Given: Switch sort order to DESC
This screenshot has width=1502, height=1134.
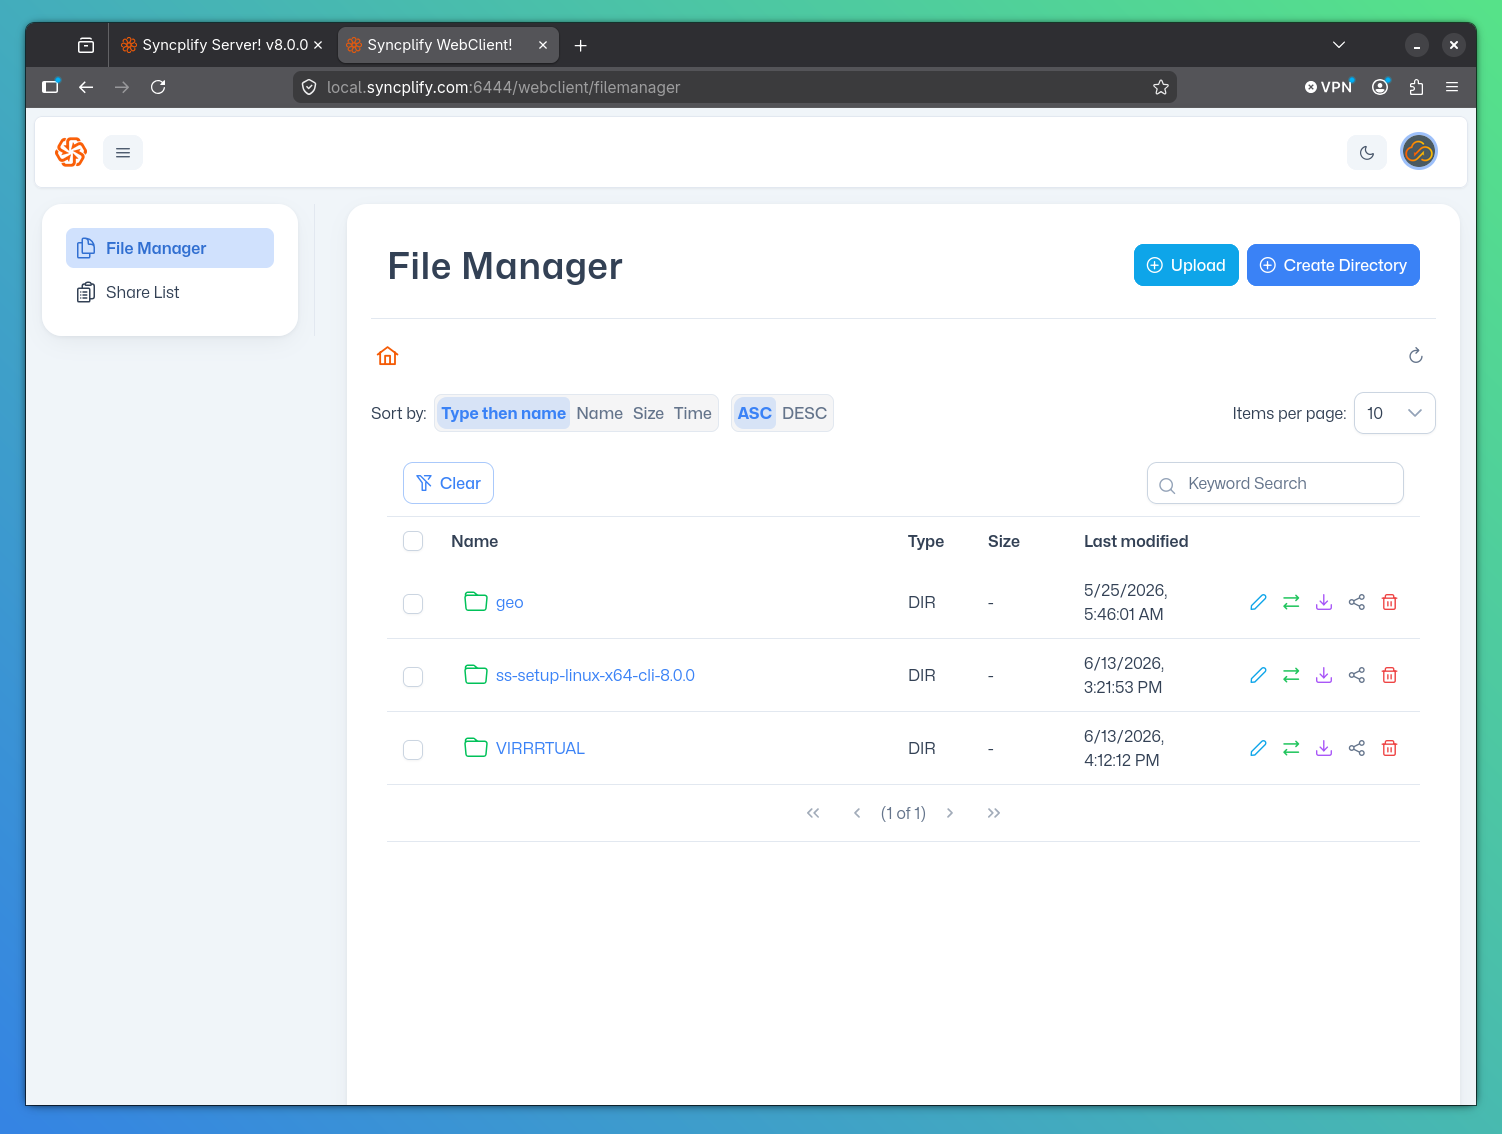Looking at the screenshot, I should [804, 413].
